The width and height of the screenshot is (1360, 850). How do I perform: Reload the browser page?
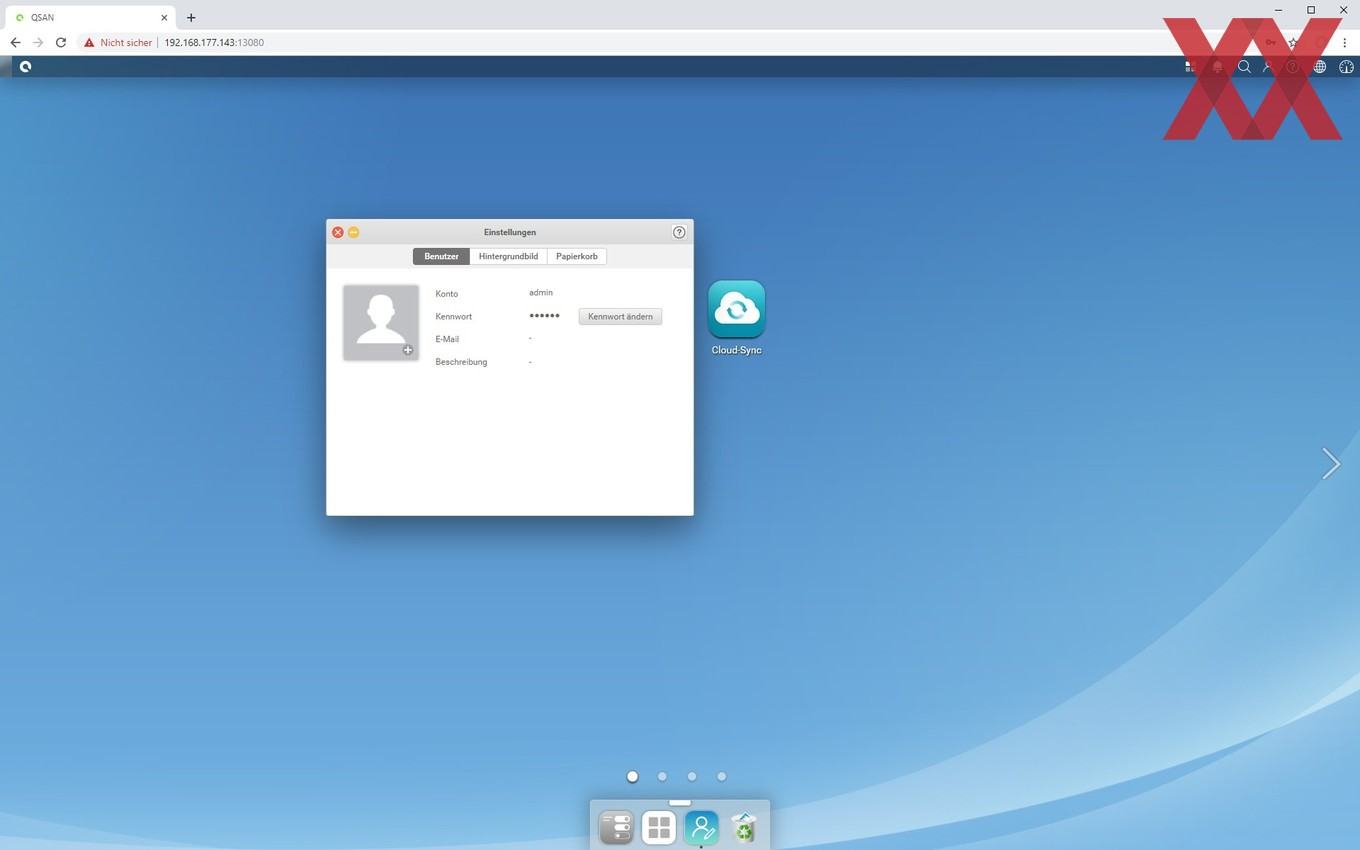[61, 43]
